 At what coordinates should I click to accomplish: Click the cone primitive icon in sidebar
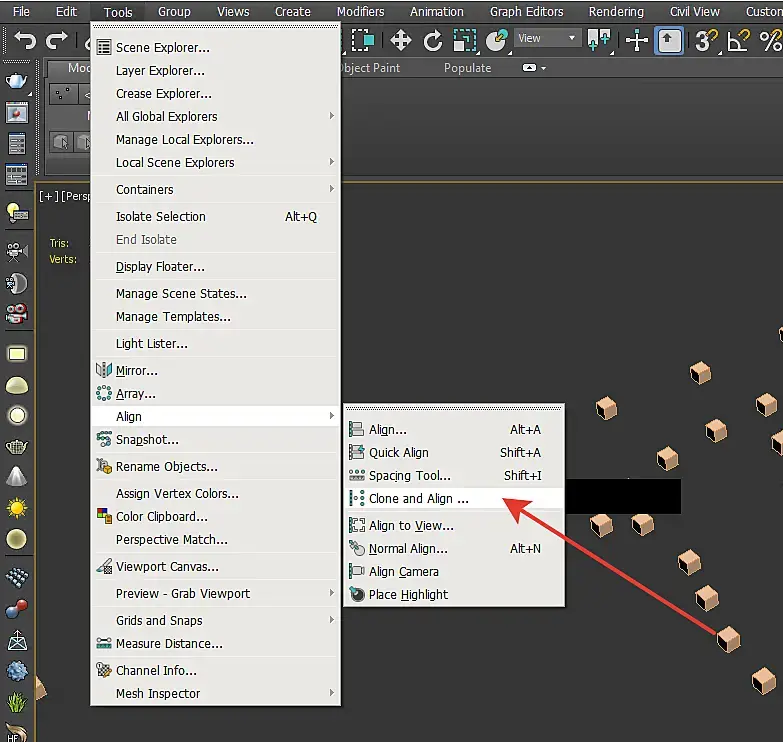pos(16,476)
